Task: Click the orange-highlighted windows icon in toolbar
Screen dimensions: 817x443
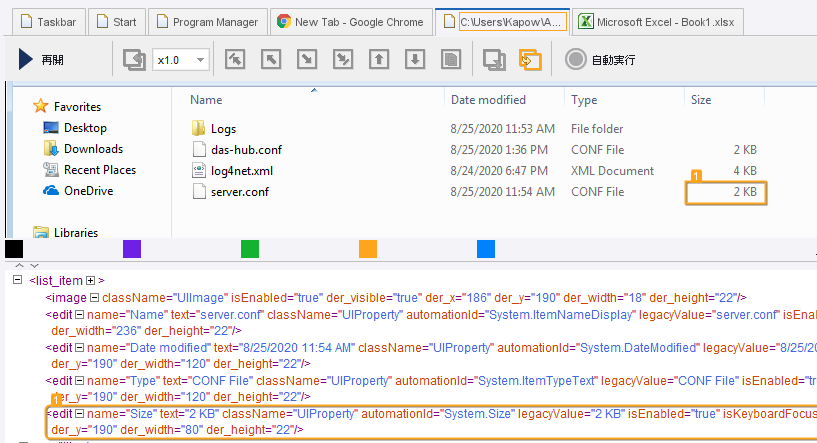Action: (x=530, y=60)
